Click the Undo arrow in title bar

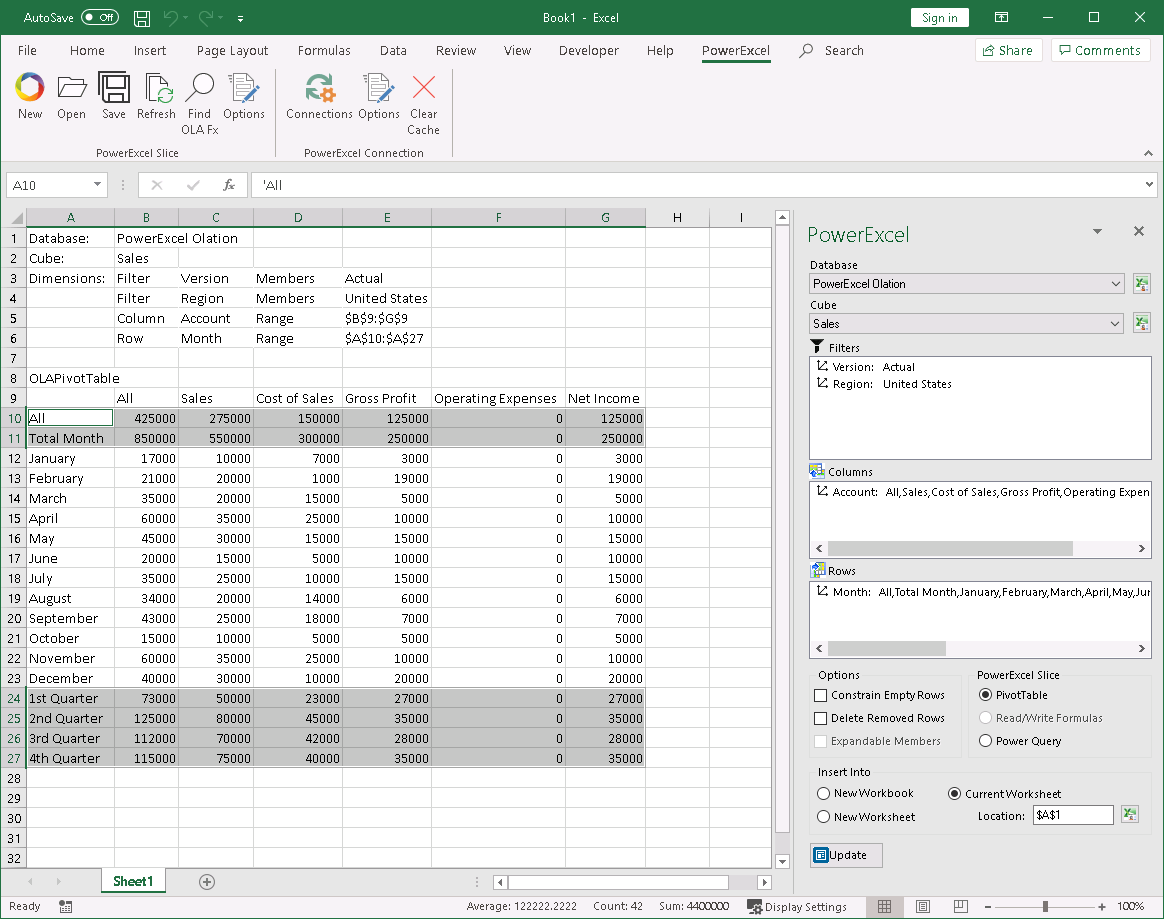[171, 18]
